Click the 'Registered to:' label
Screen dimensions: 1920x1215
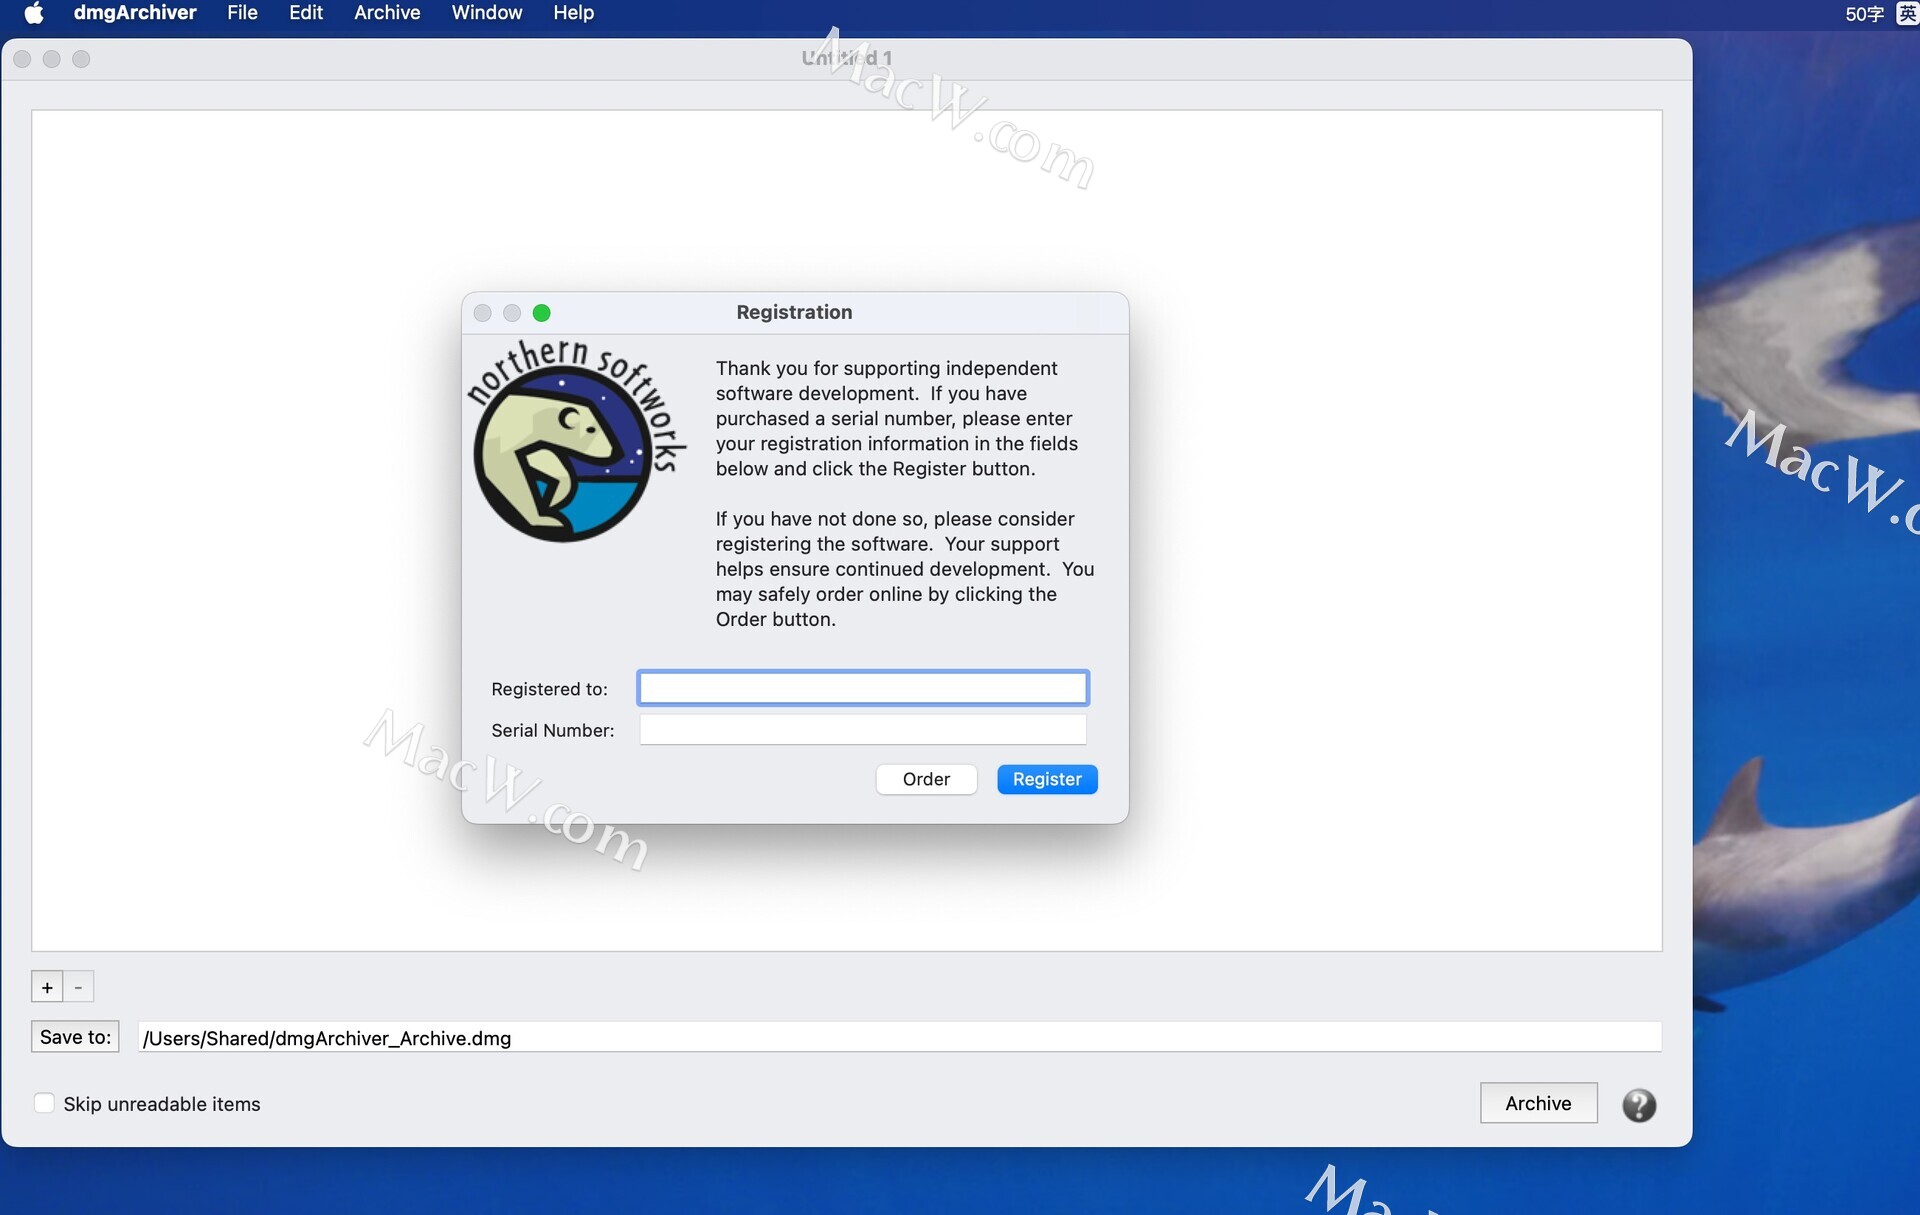point(549,689)
